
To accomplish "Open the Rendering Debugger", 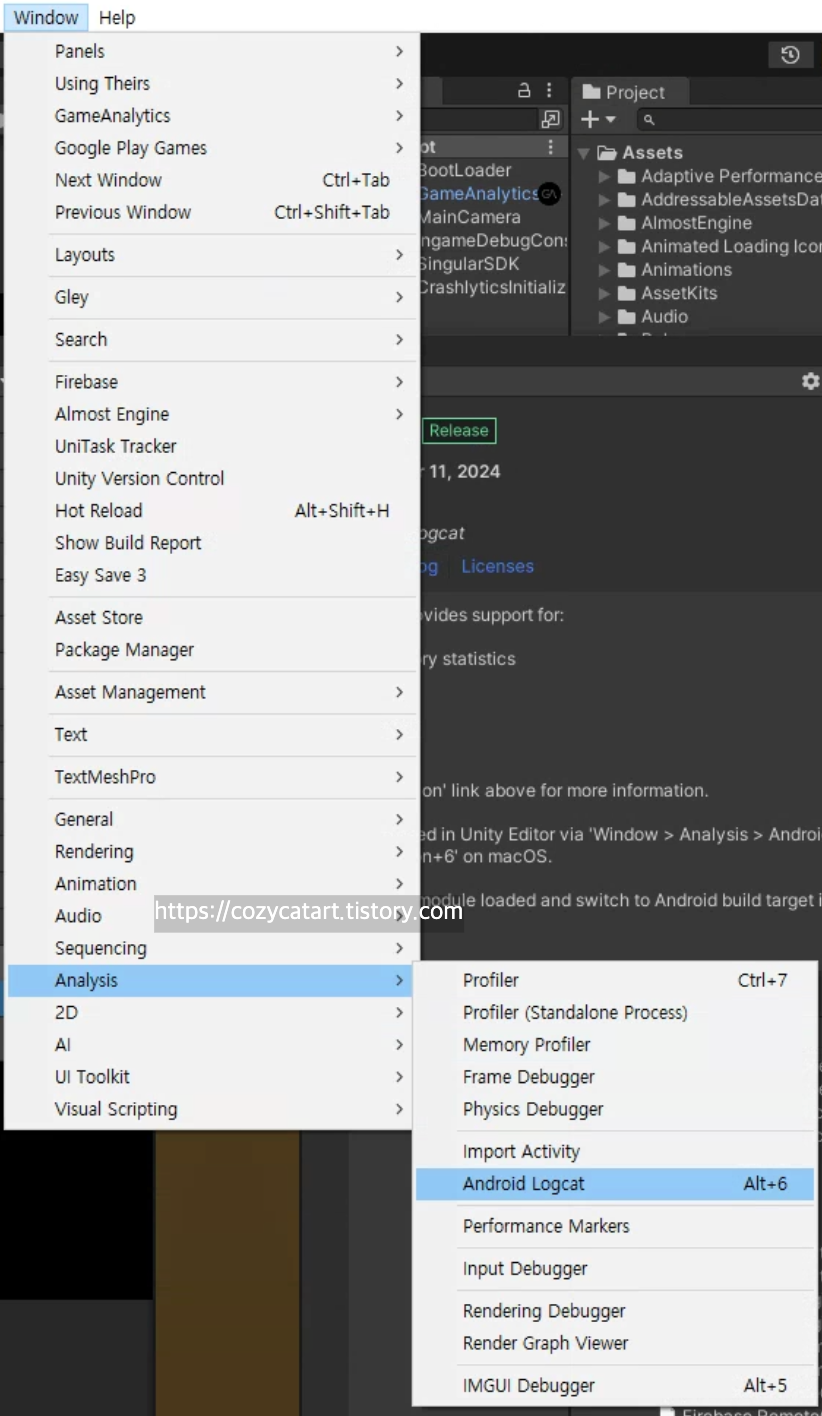I will pos(614,1311).
